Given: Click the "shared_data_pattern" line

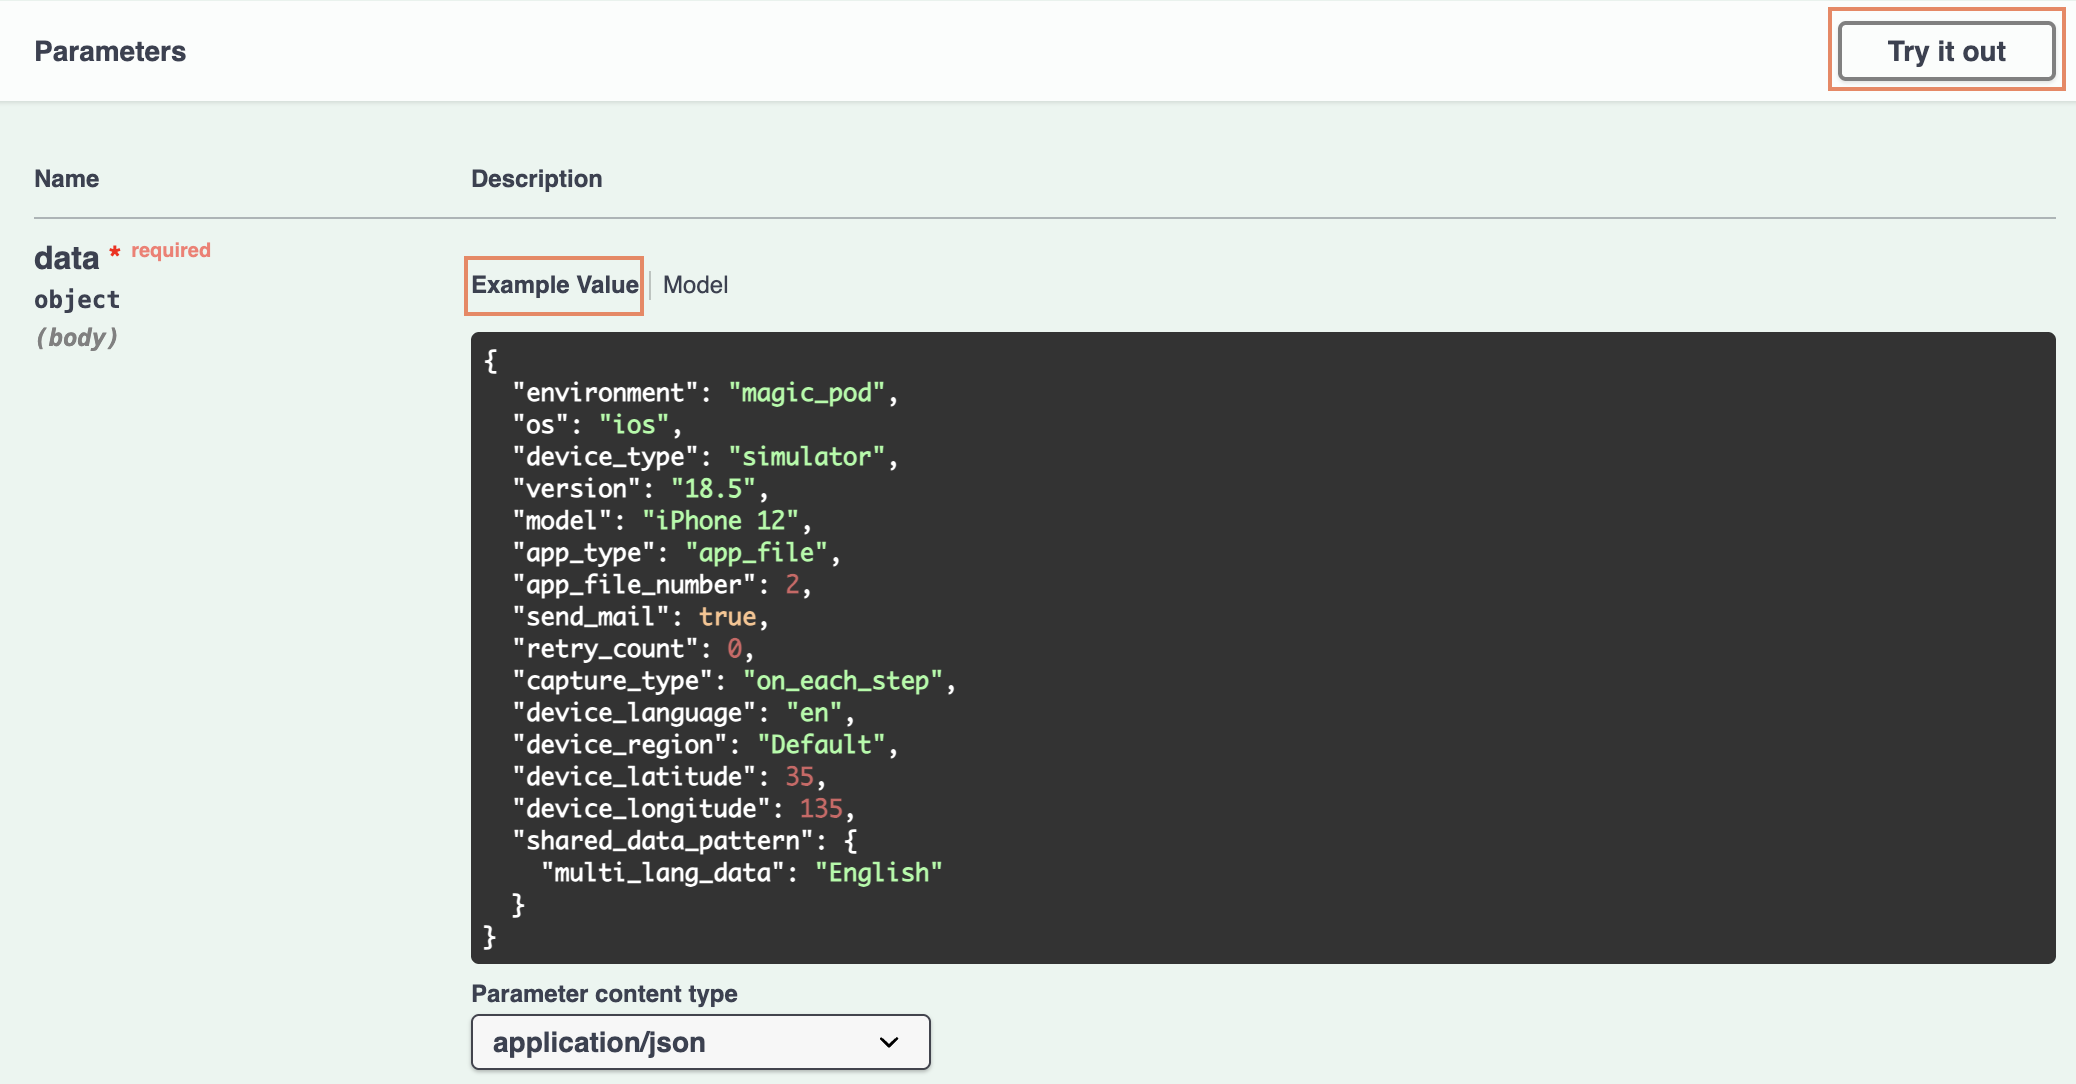Looking at the screenshot, I should 685,841.
